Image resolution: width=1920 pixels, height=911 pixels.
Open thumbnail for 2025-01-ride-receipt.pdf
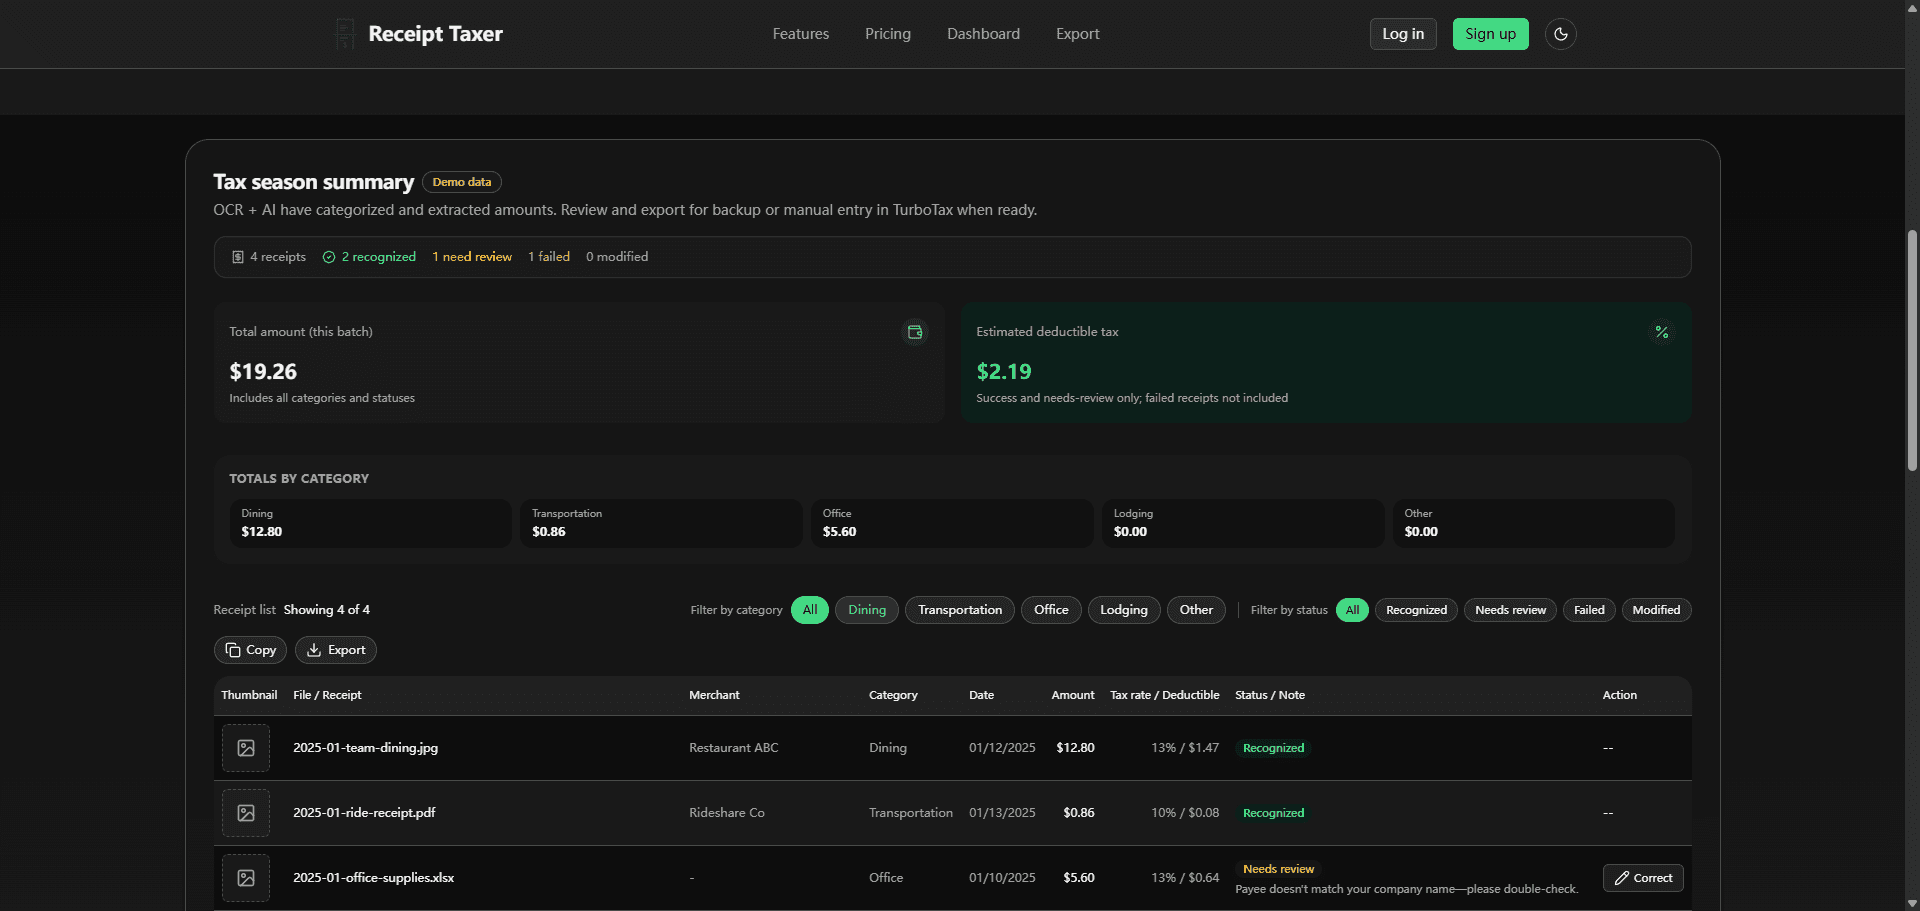tap(246, 813)
